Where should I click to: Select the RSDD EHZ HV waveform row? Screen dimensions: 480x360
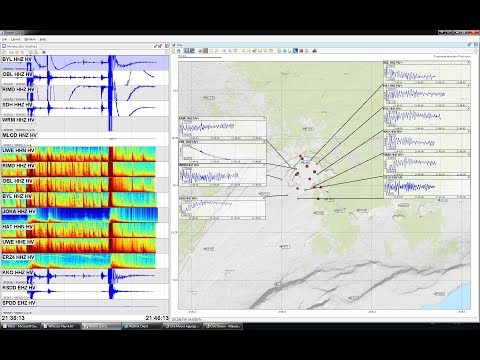(x=85, y=291)
